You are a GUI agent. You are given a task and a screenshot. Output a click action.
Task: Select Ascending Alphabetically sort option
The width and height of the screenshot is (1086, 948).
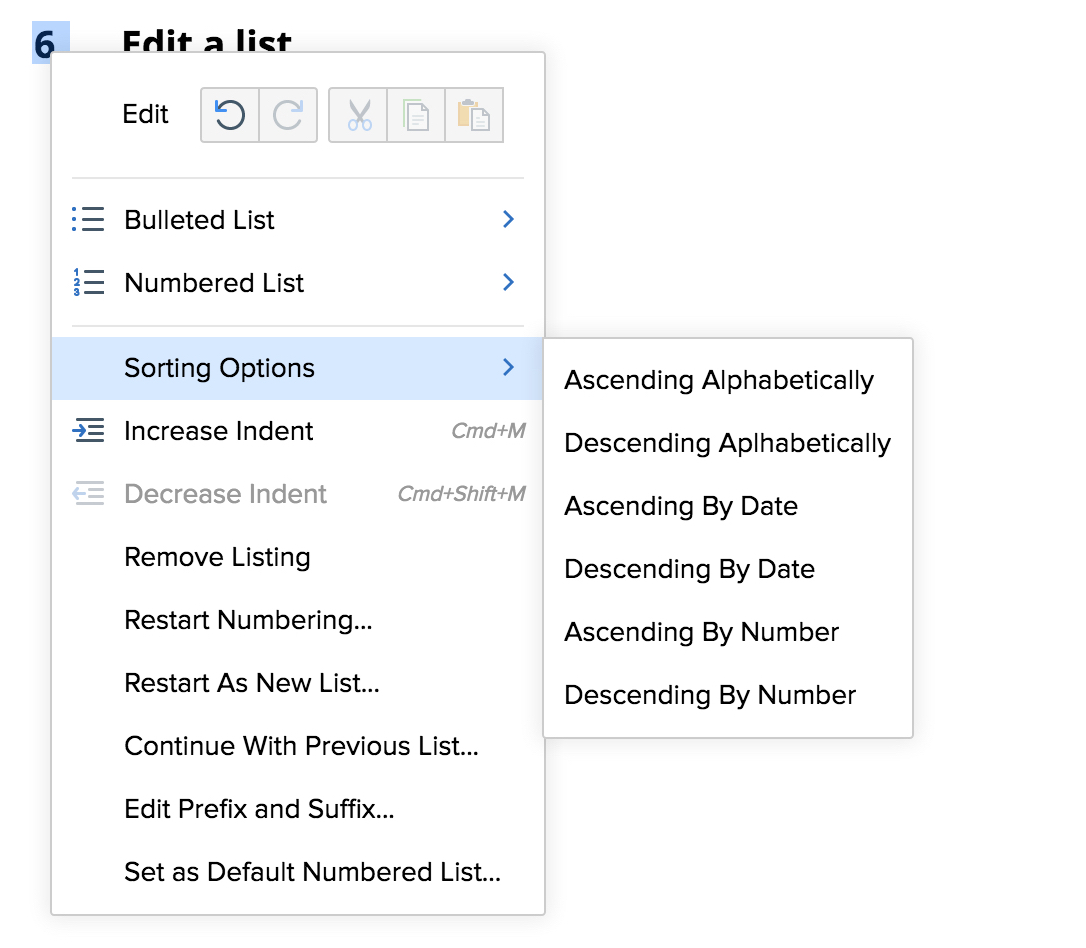[718, 380]
